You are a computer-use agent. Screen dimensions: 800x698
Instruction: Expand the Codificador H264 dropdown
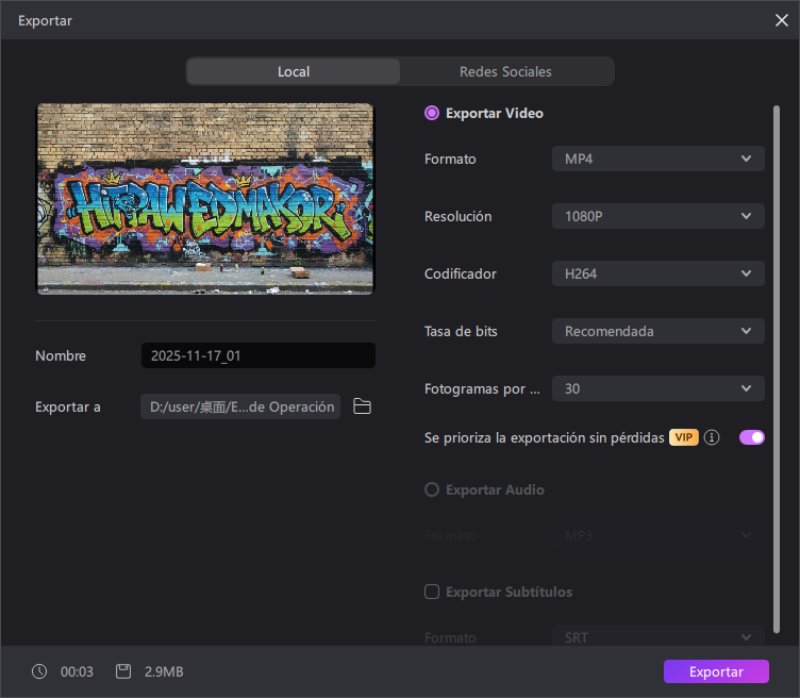click(657, 273)
